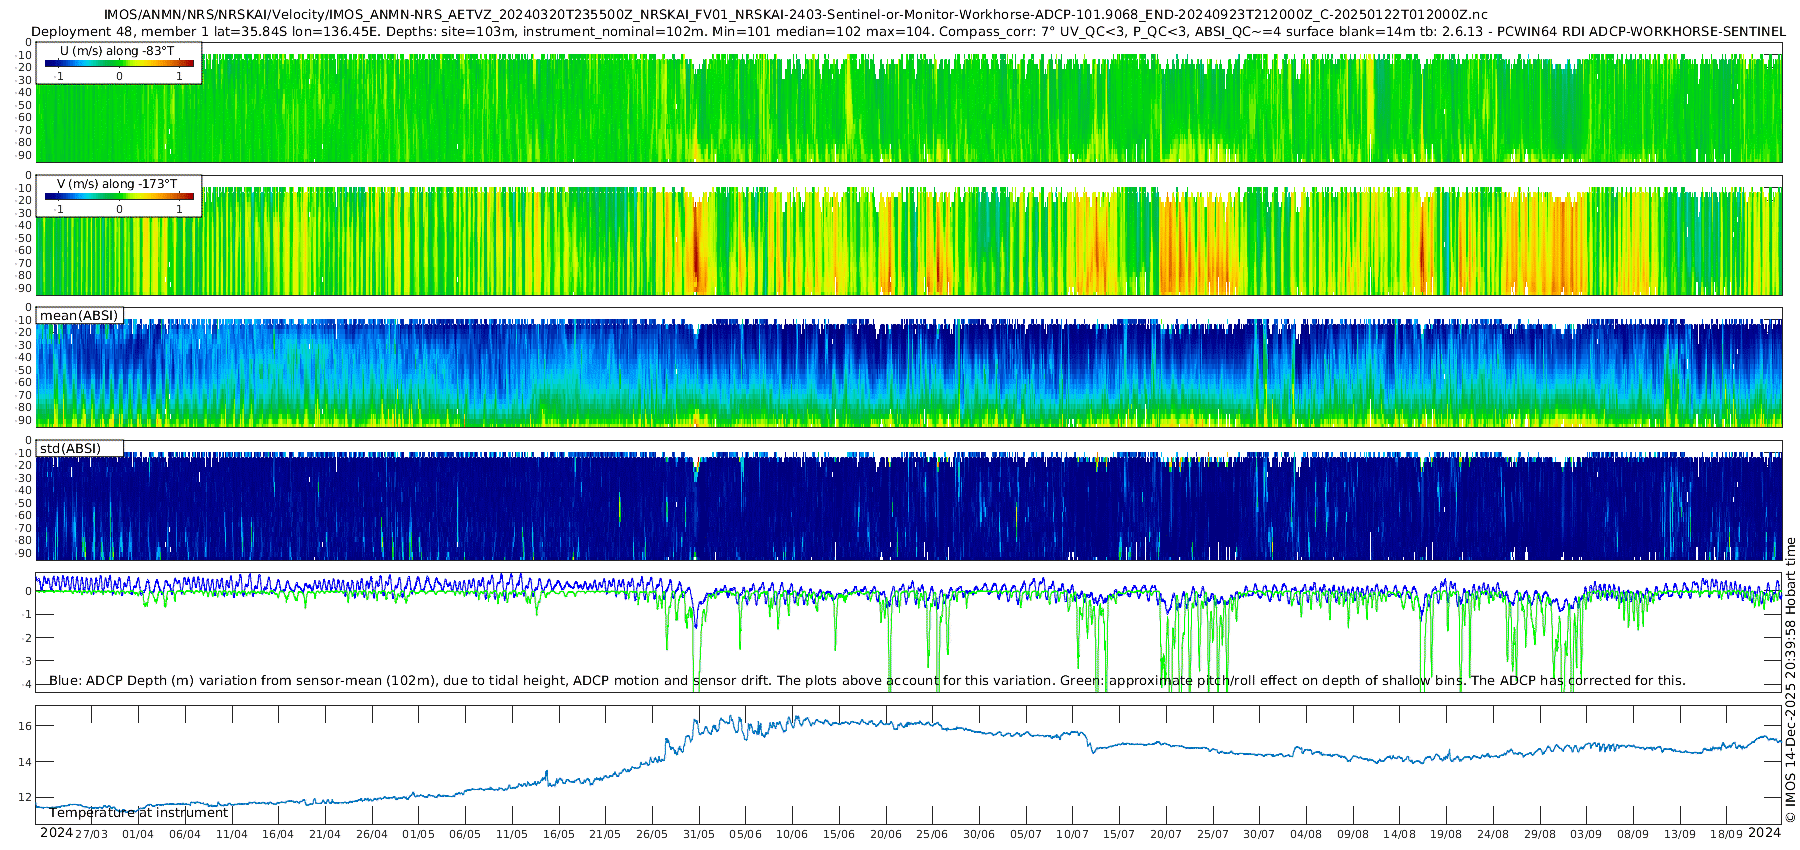Select the std(ABSI) panel label
The height and width of the screenshot is (850, 1800).
point(70,449)
